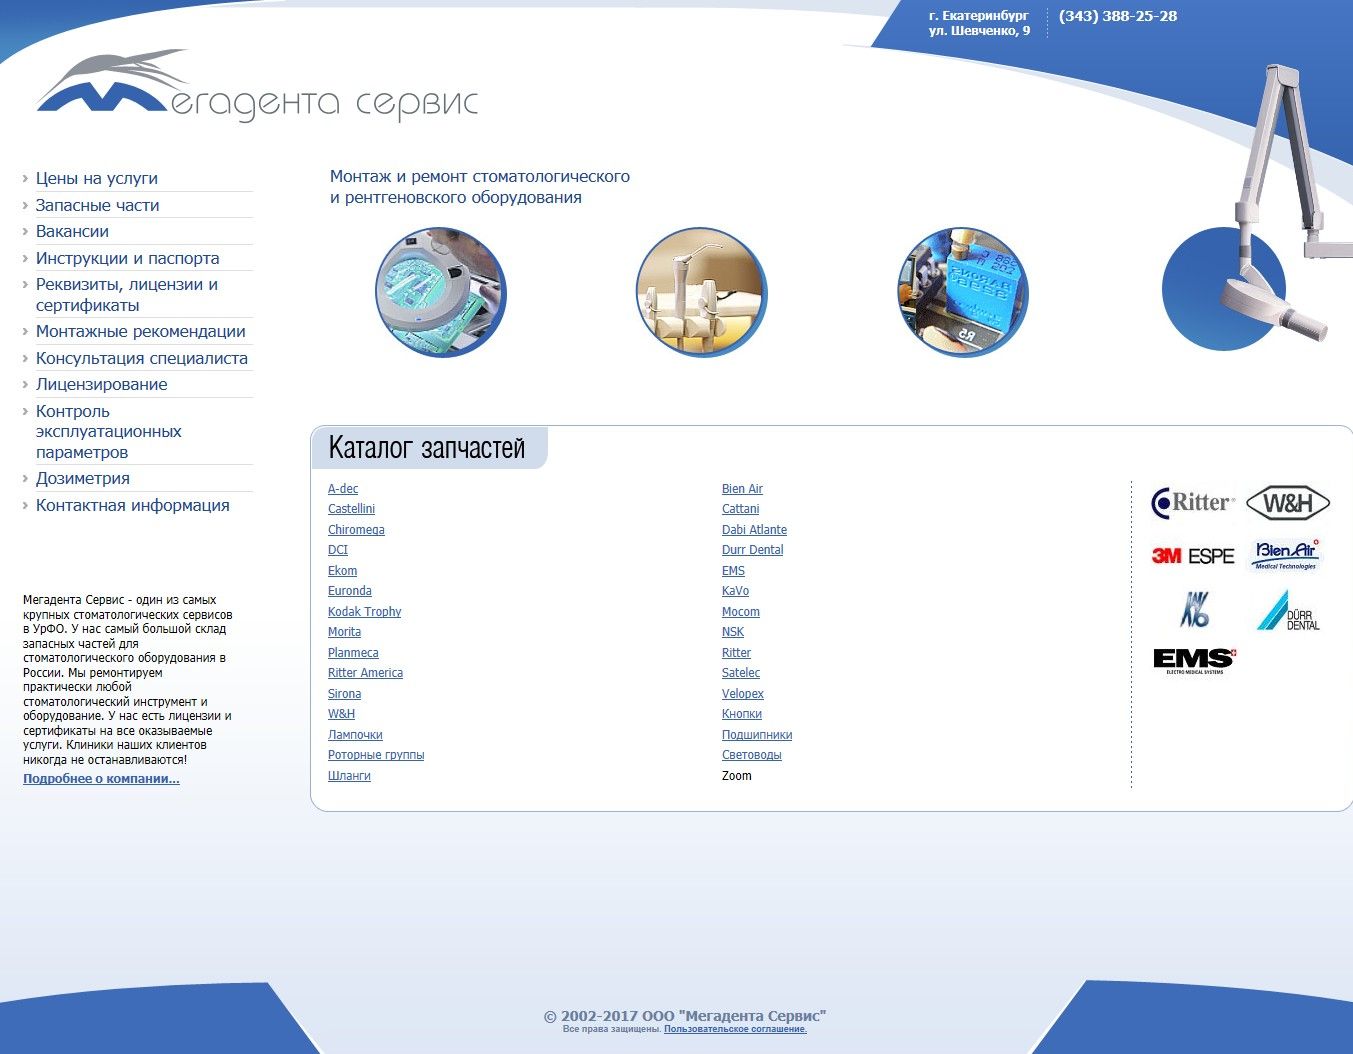The width and height of the screenshot is (1353, 1054).
Task: Open Цены на услуги menu item
Action: pos(97,178)
